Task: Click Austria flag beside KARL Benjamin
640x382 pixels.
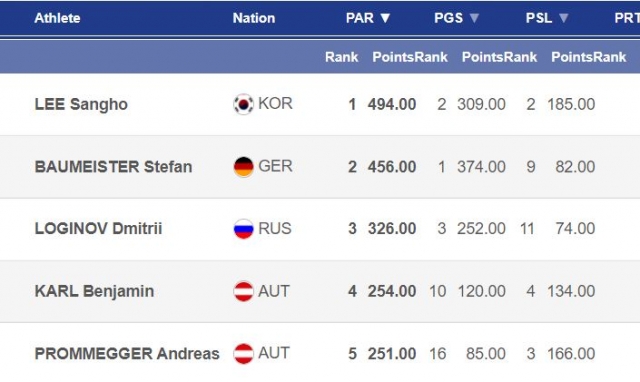Action: click(x=243, y=291)
